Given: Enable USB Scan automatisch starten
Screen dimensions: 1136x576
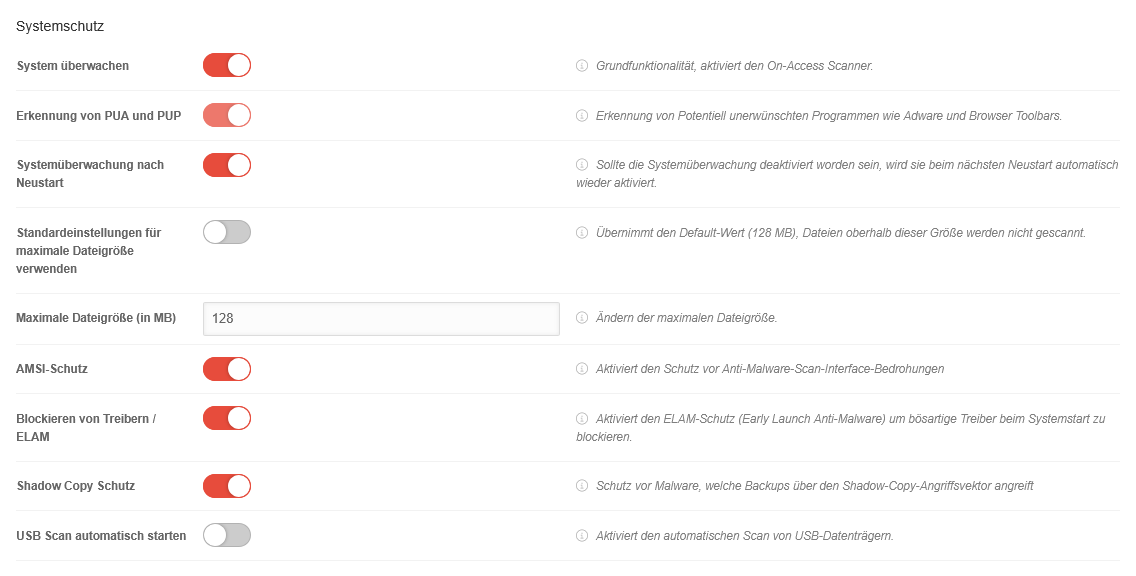Looking at the screenshot, I should (x=226, y=535).
